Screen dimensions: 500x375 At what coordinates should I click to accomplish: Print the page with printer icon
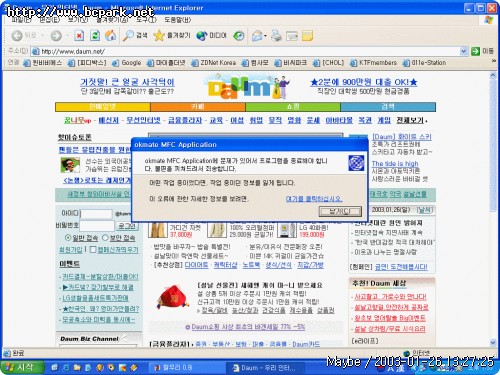point(276,35)
